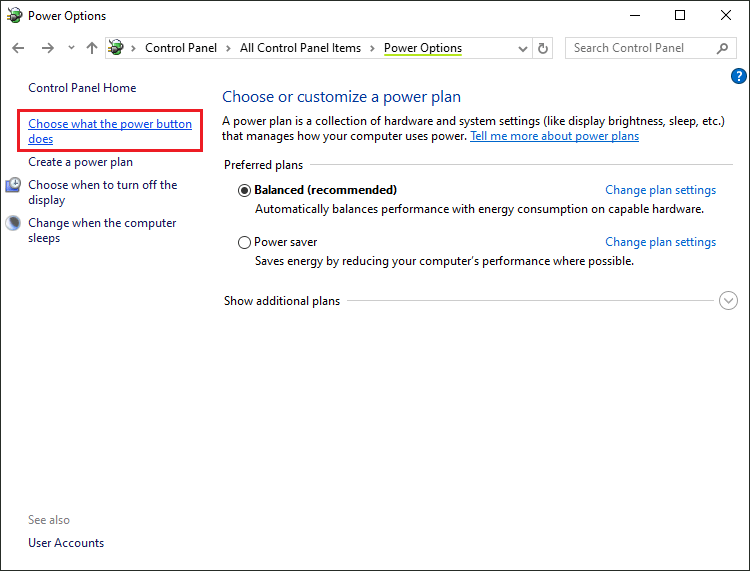Open breadcrumb arrow after All Control Panel Items

[372, 48]
